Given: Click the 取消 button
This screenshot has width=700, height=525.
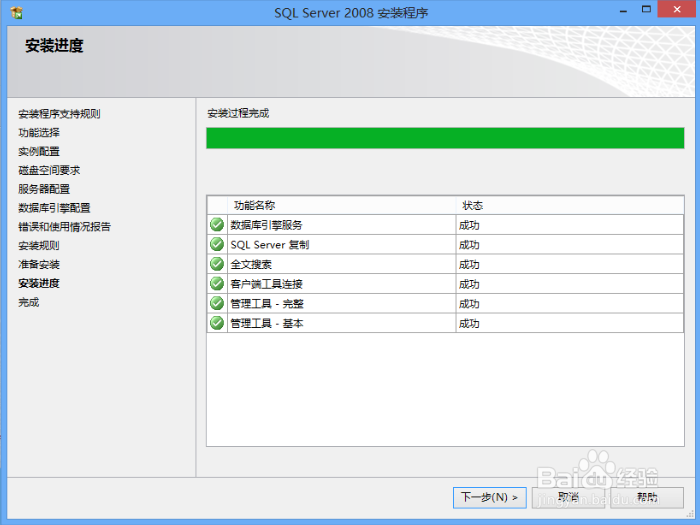Looking at the screenshot, I should 568,497.
